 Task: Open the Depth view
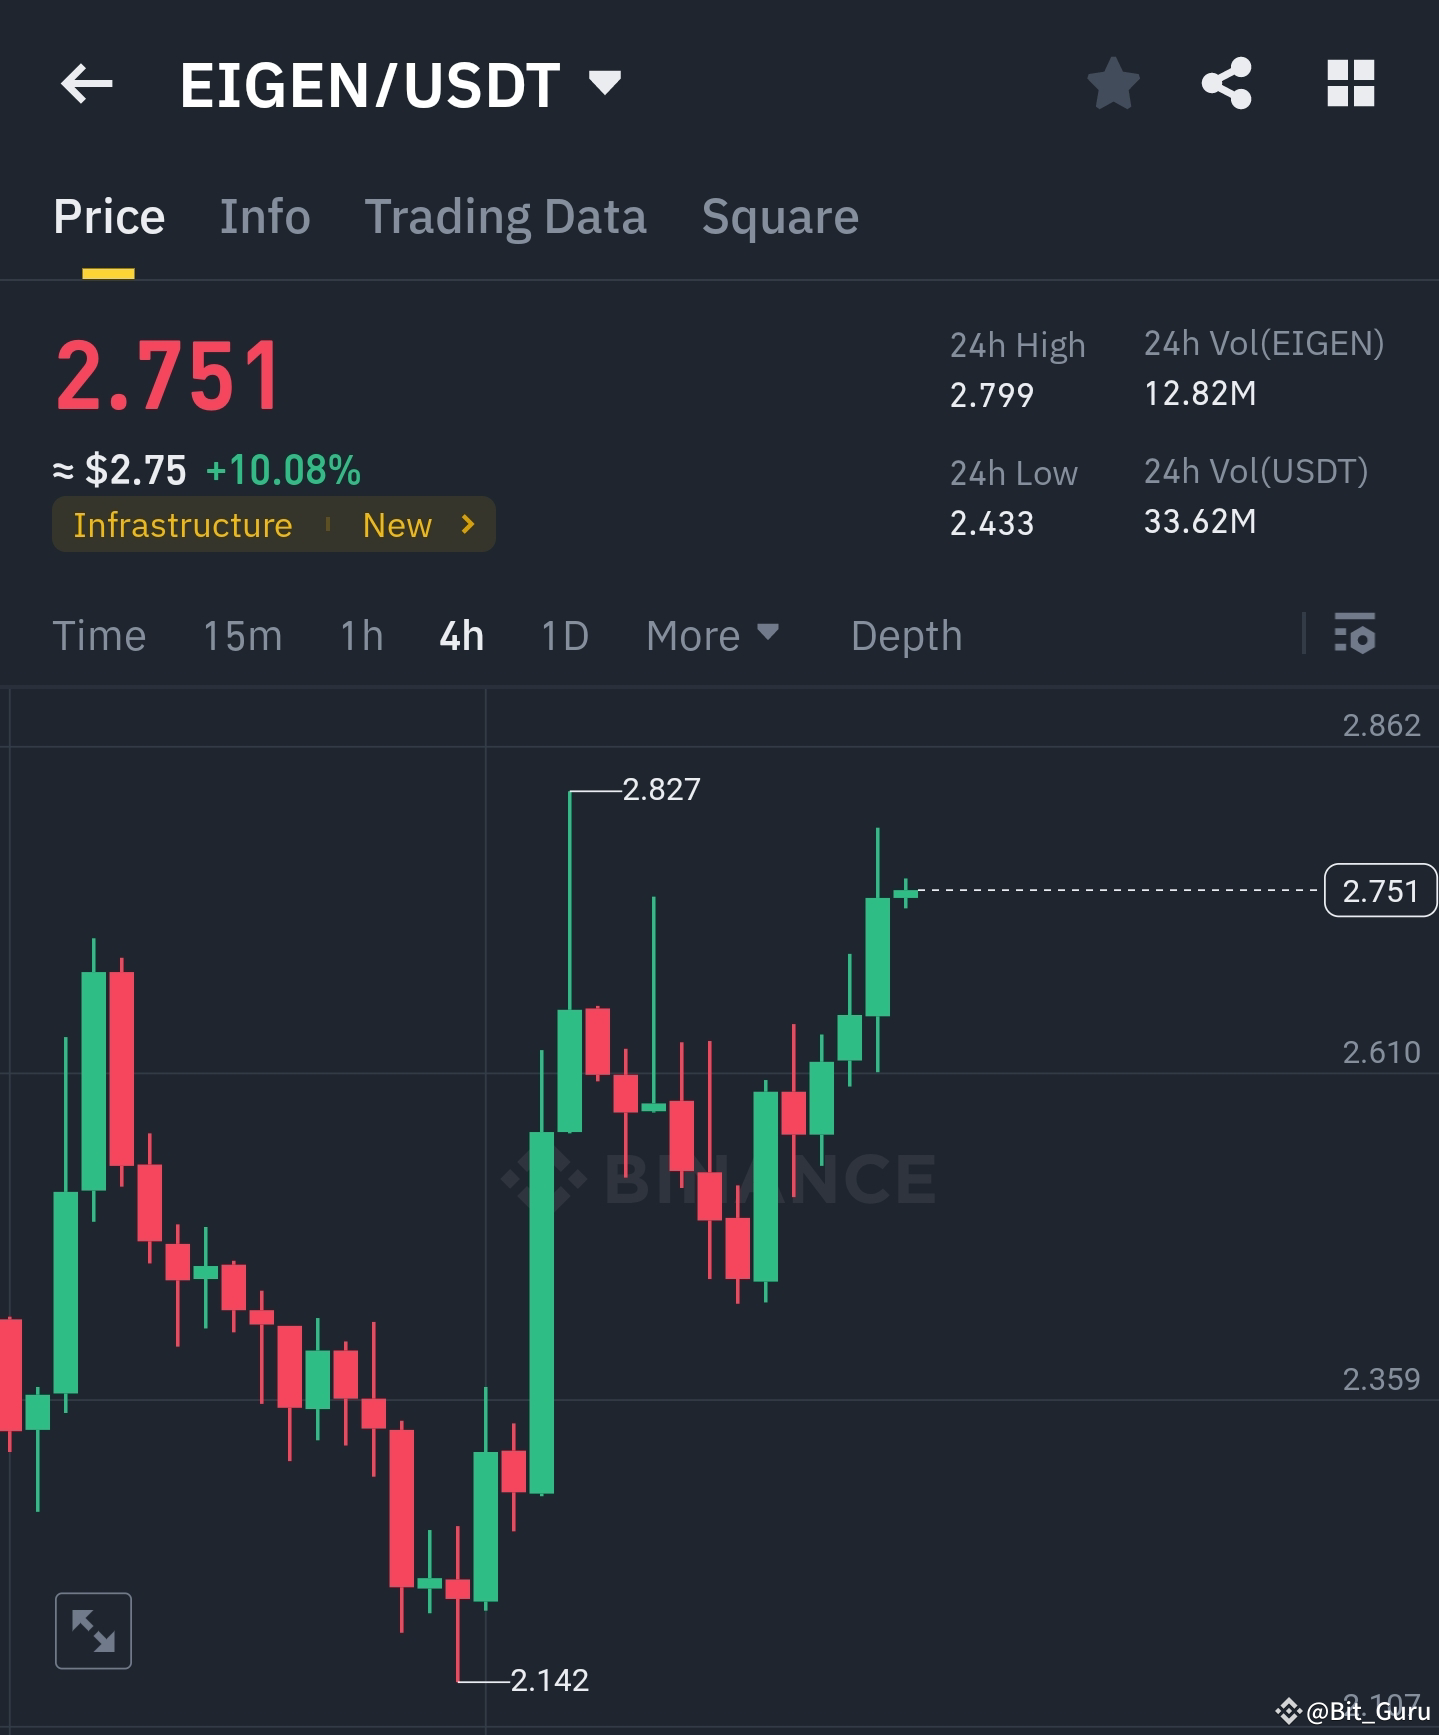point(905,634)
